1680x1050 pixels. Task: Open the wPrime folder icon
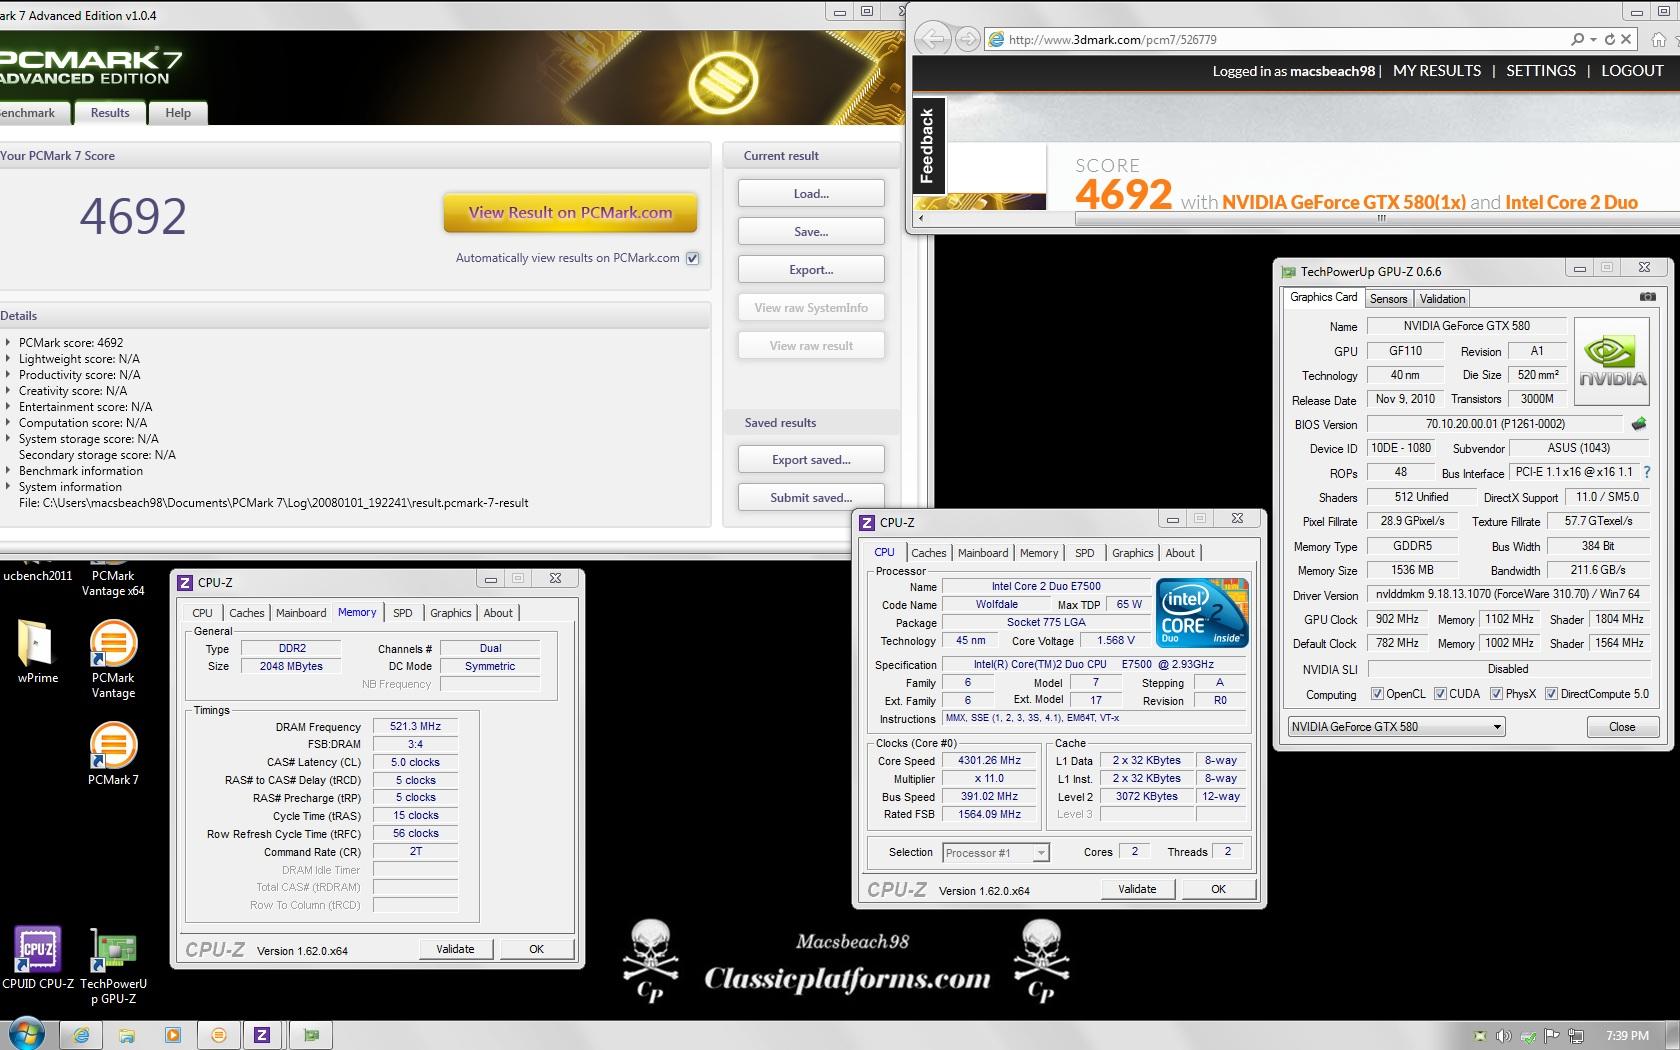38,651
